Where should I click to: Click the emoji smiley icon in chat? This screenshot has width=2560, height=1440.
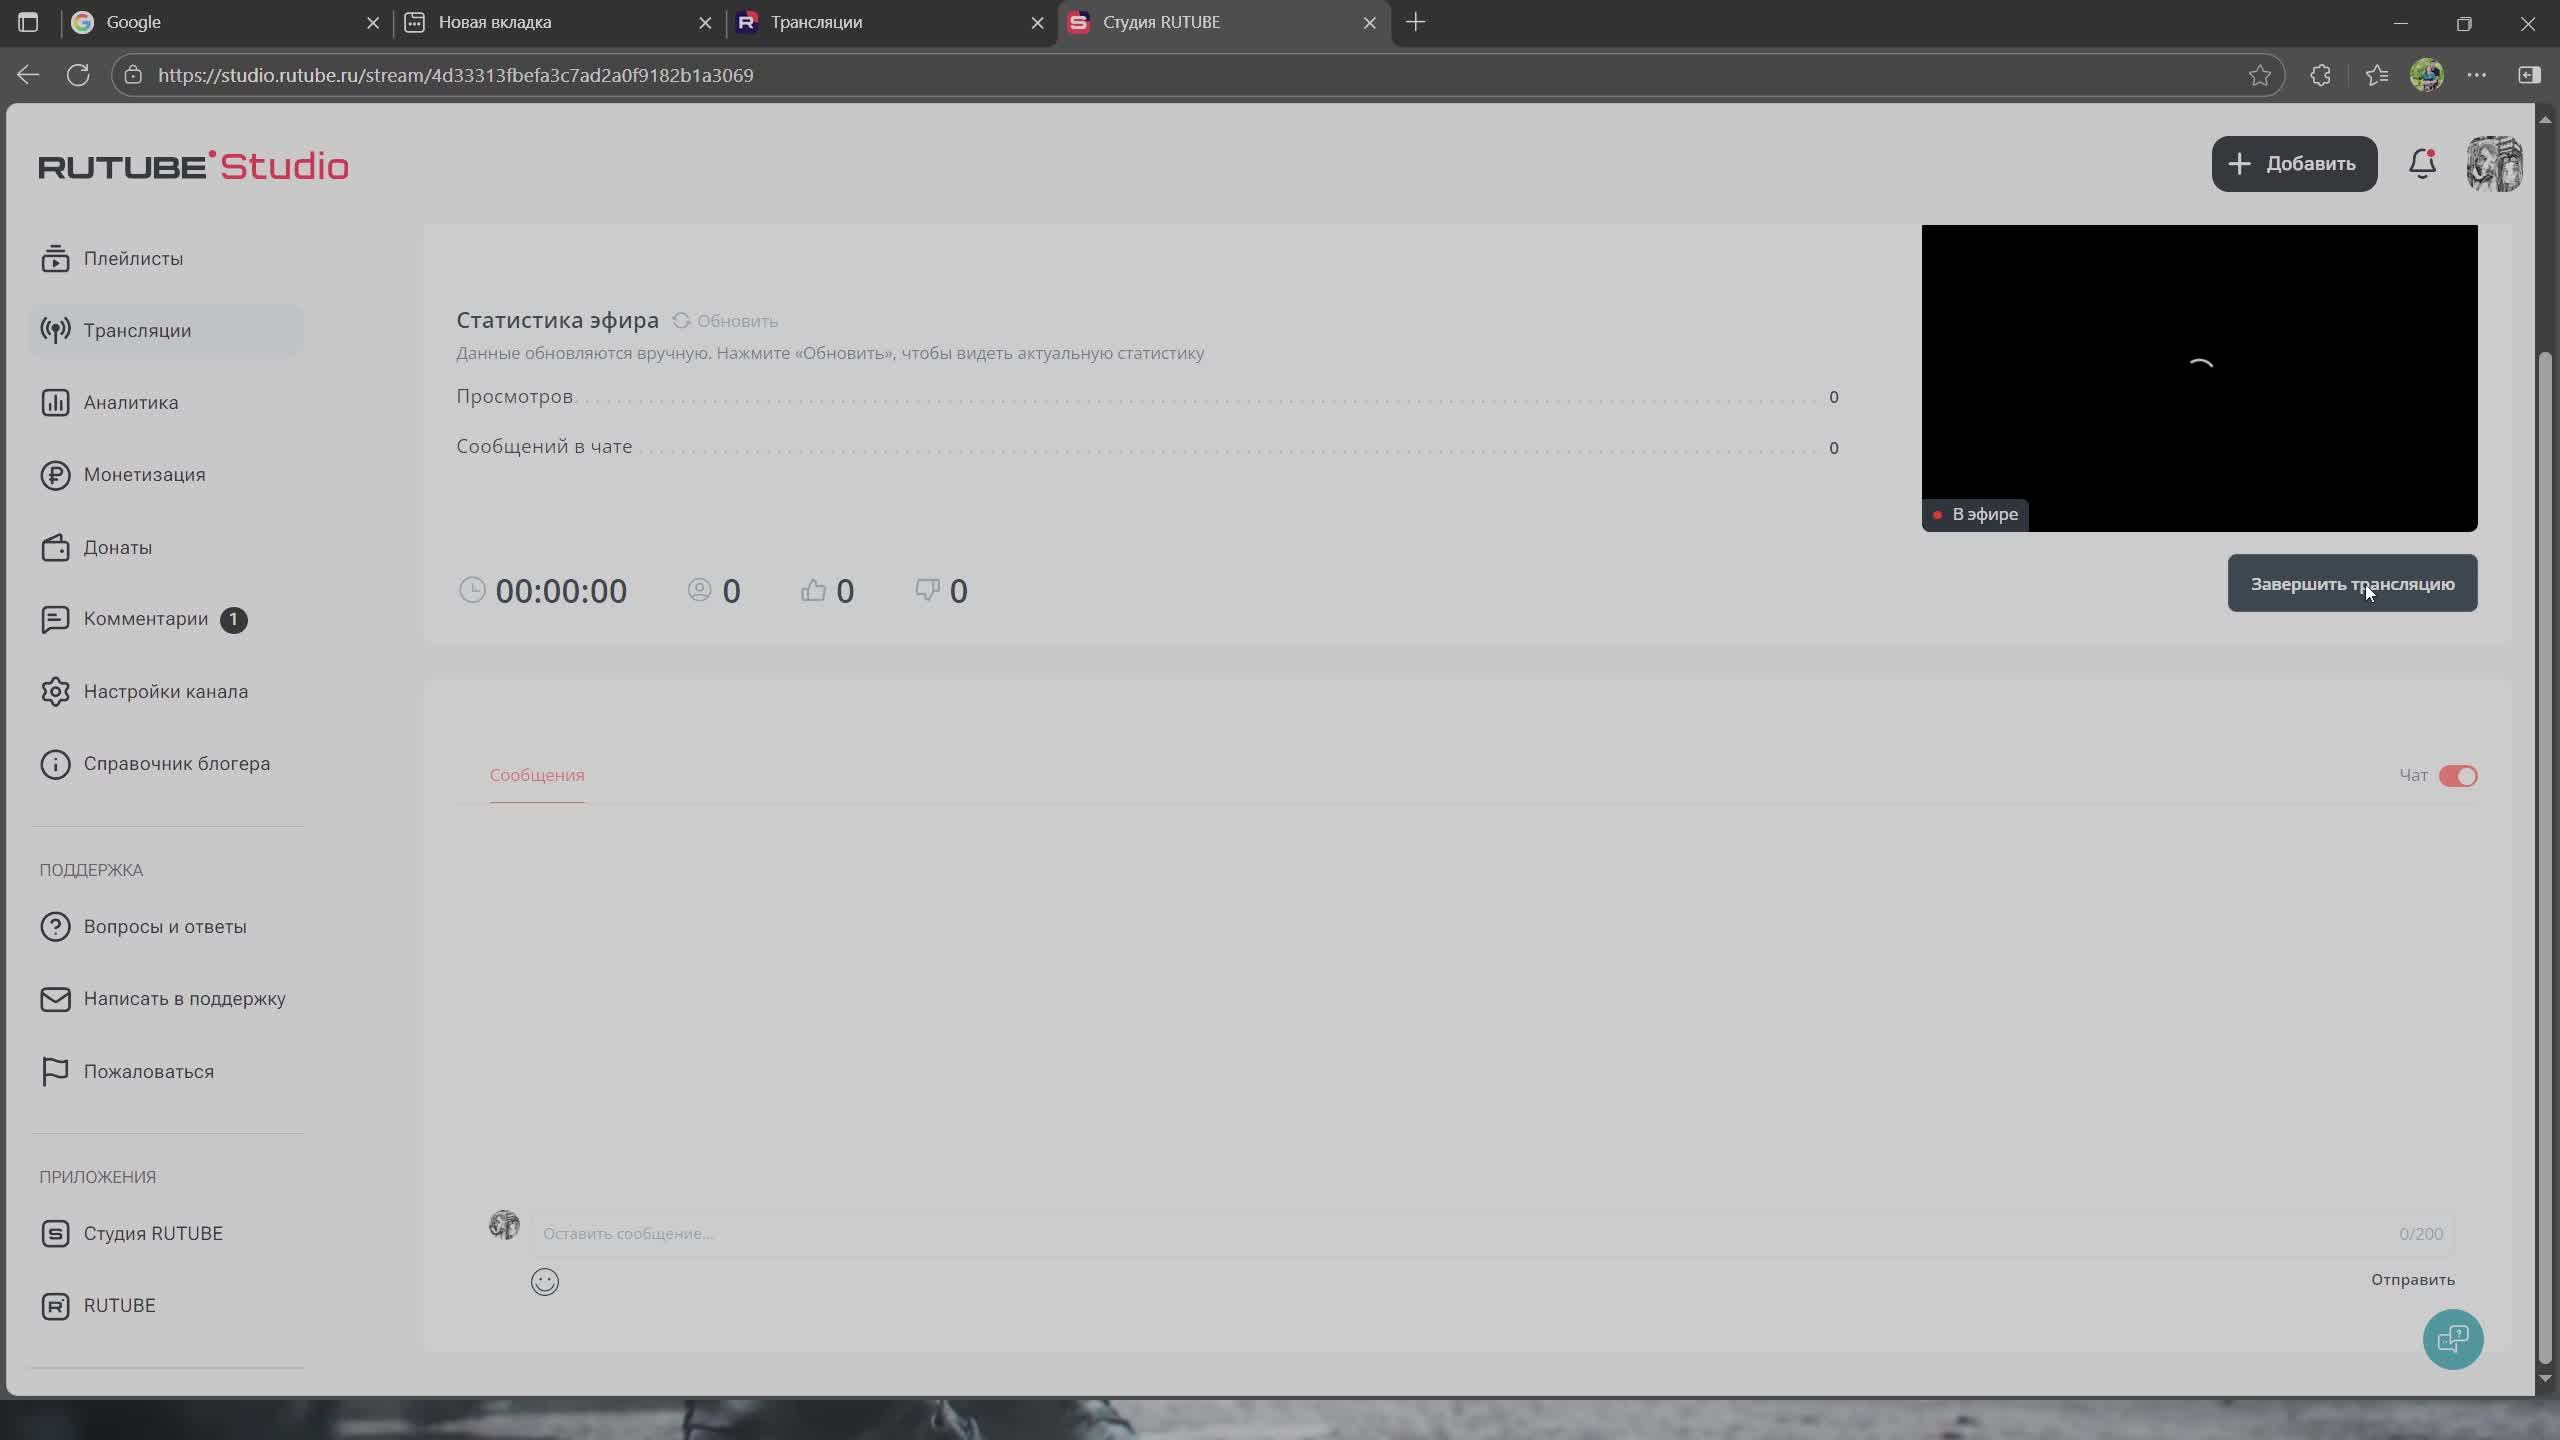point(544,1281)
